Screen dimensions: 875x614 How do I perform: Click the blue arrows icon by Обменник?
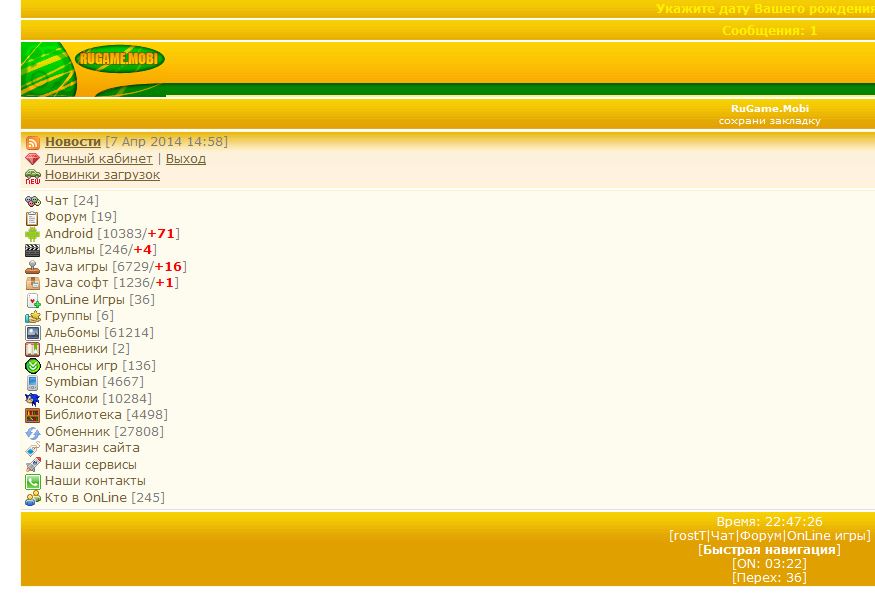pyautogui.click(x=33, y=432)
